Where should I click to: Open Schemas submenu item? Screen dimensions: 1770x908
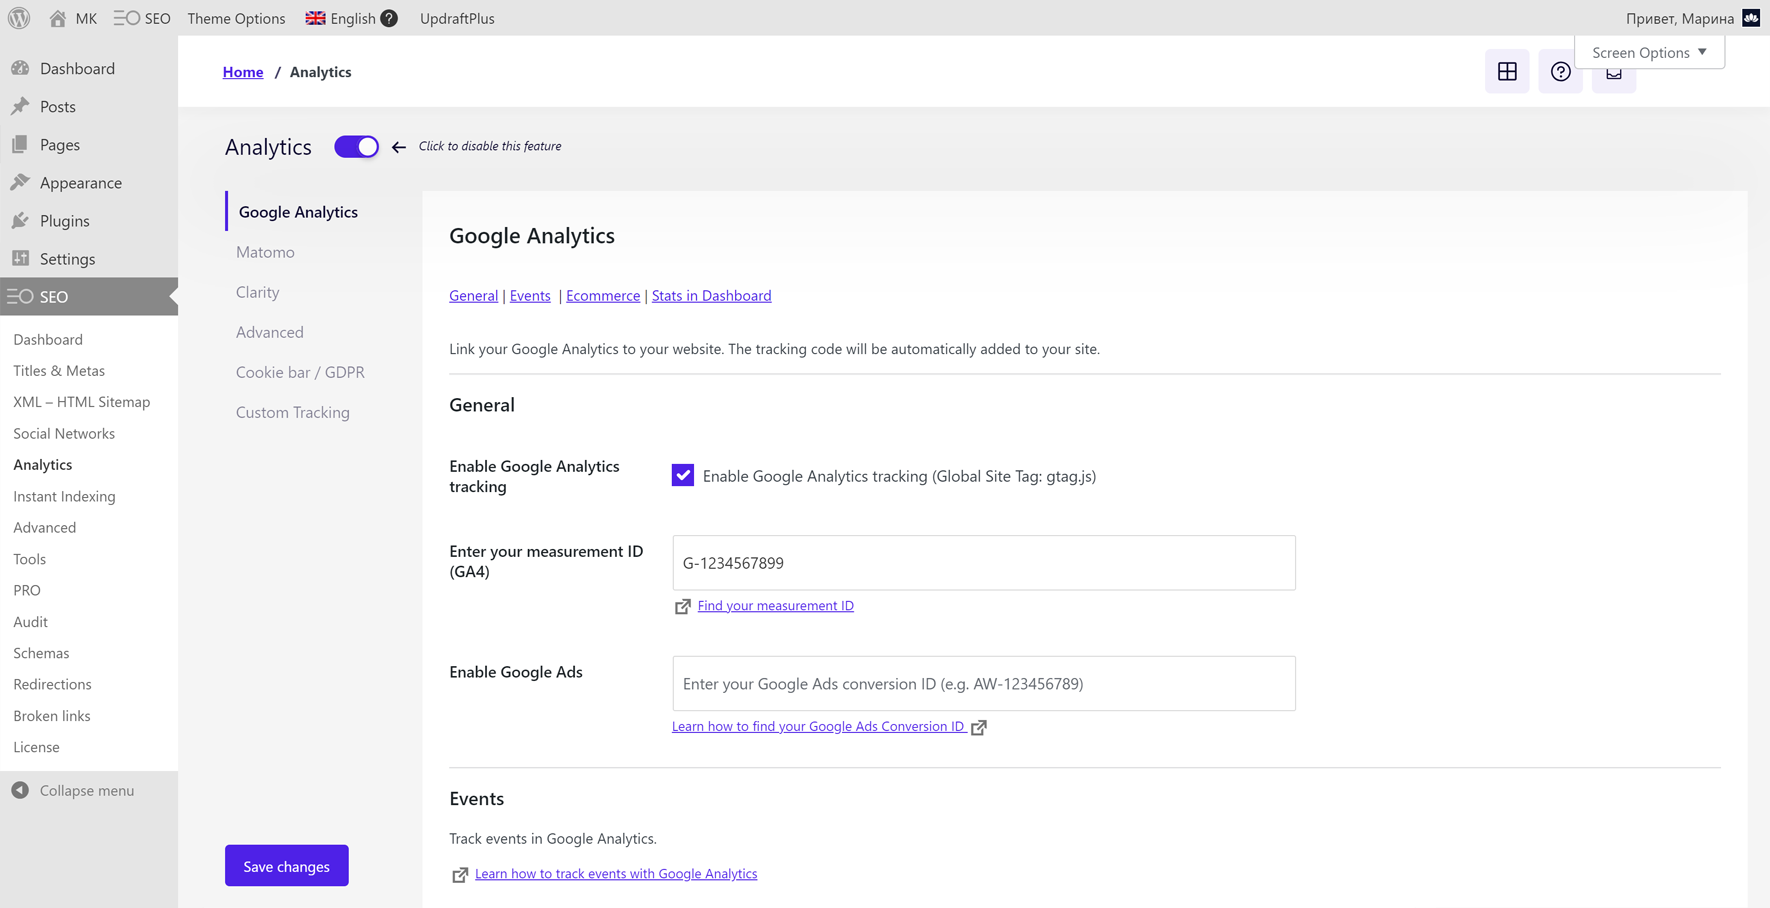(41, 652)
